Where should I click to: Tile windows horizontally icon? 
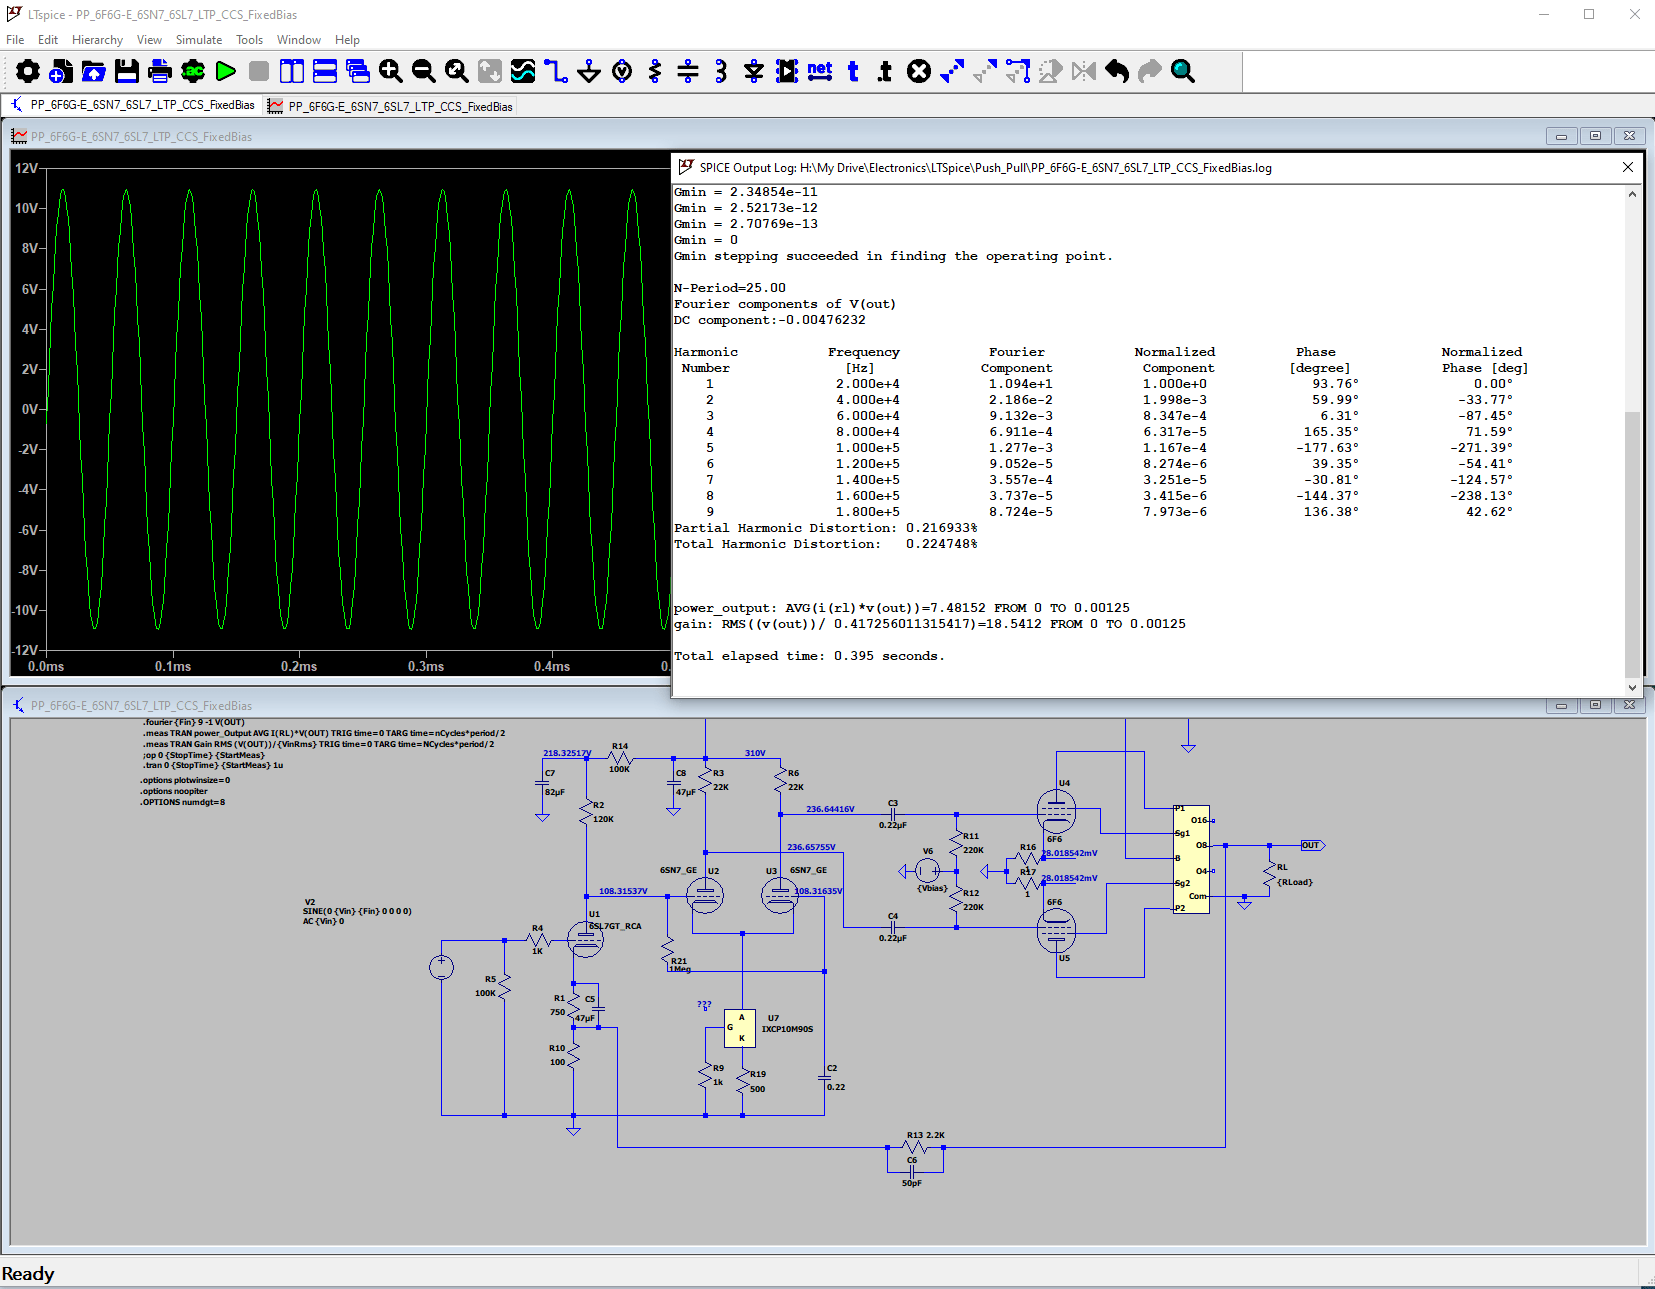click(x=325, y=71)
